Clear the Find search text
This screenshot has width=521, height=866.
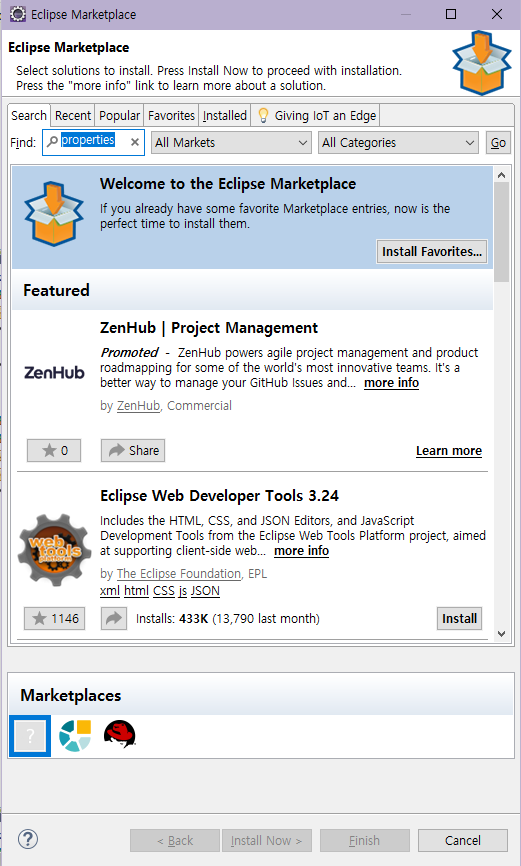tap(134, 142)
